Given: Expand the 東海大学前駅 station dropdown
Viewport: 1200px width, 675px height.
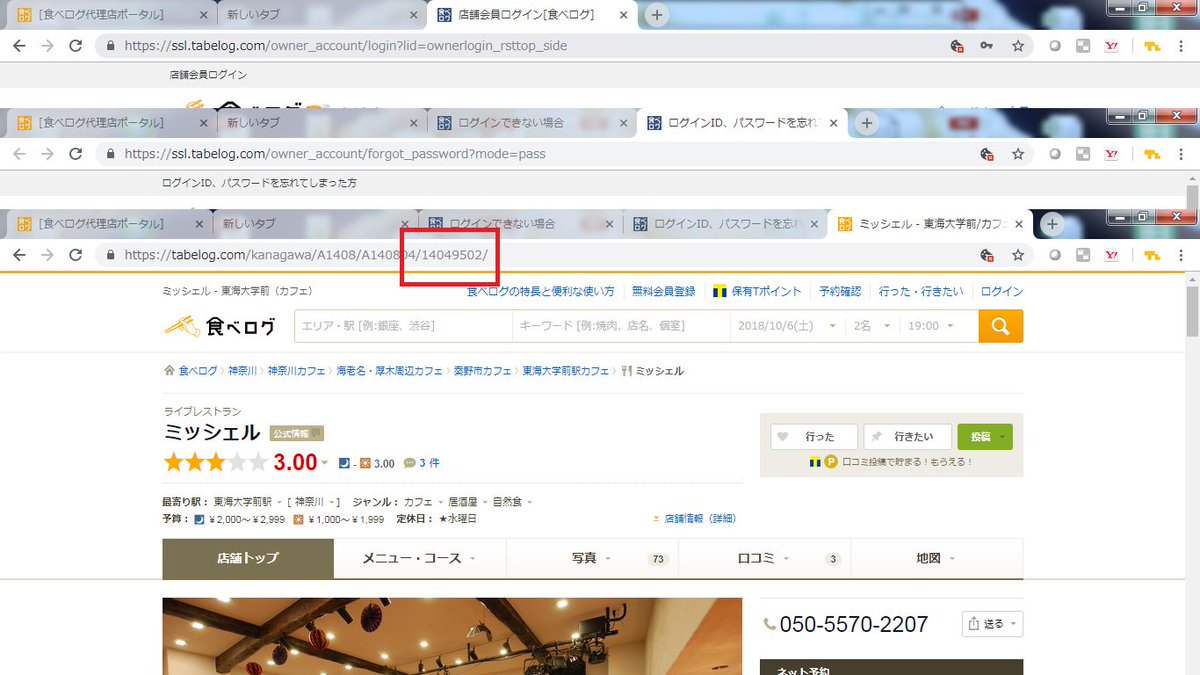Looking at the screenshot, I should click(x=279, y=502).
